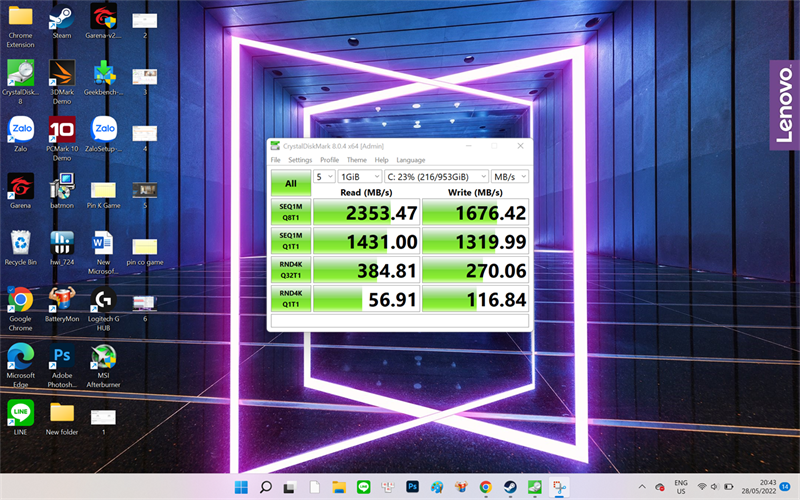Open the 1GiB test size dropdown
This screenshot has height=500, width=800.
pyautogui.click(x=360, y=177)
